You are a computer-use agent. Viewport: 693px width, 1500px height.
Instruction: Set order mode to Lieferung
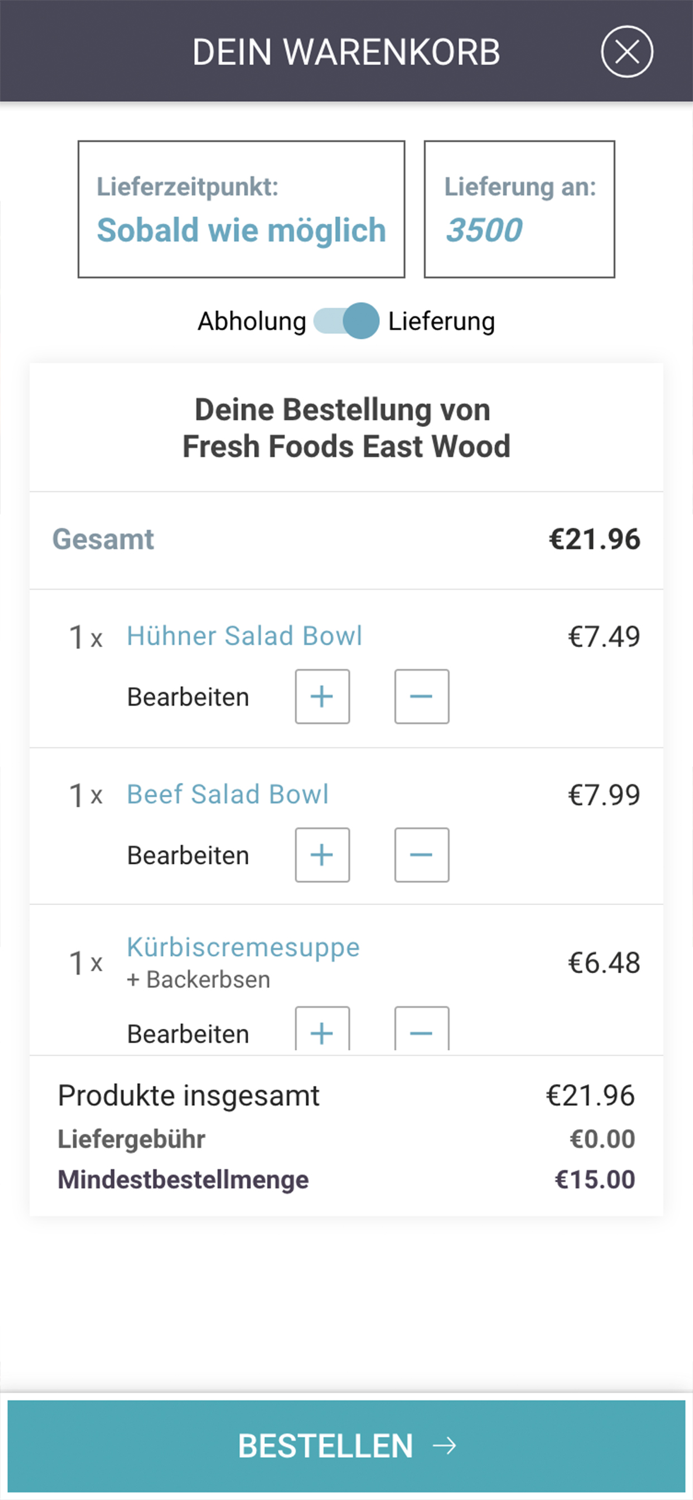pyautogui.click(x=443, y=321)
